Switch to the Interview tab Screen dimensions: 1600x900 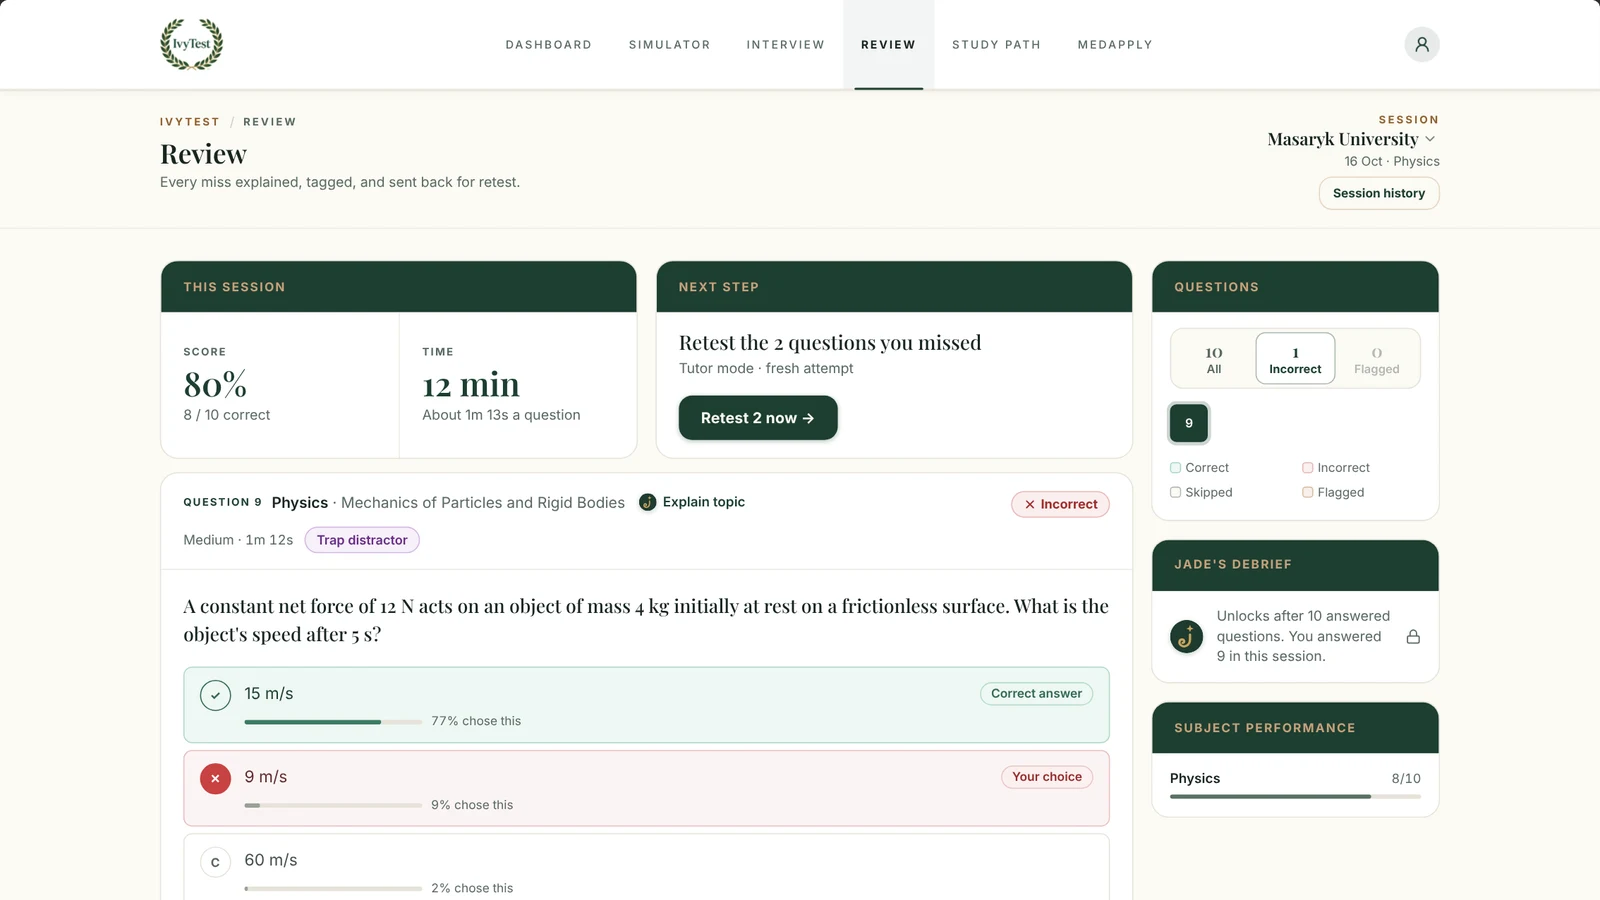785,45
